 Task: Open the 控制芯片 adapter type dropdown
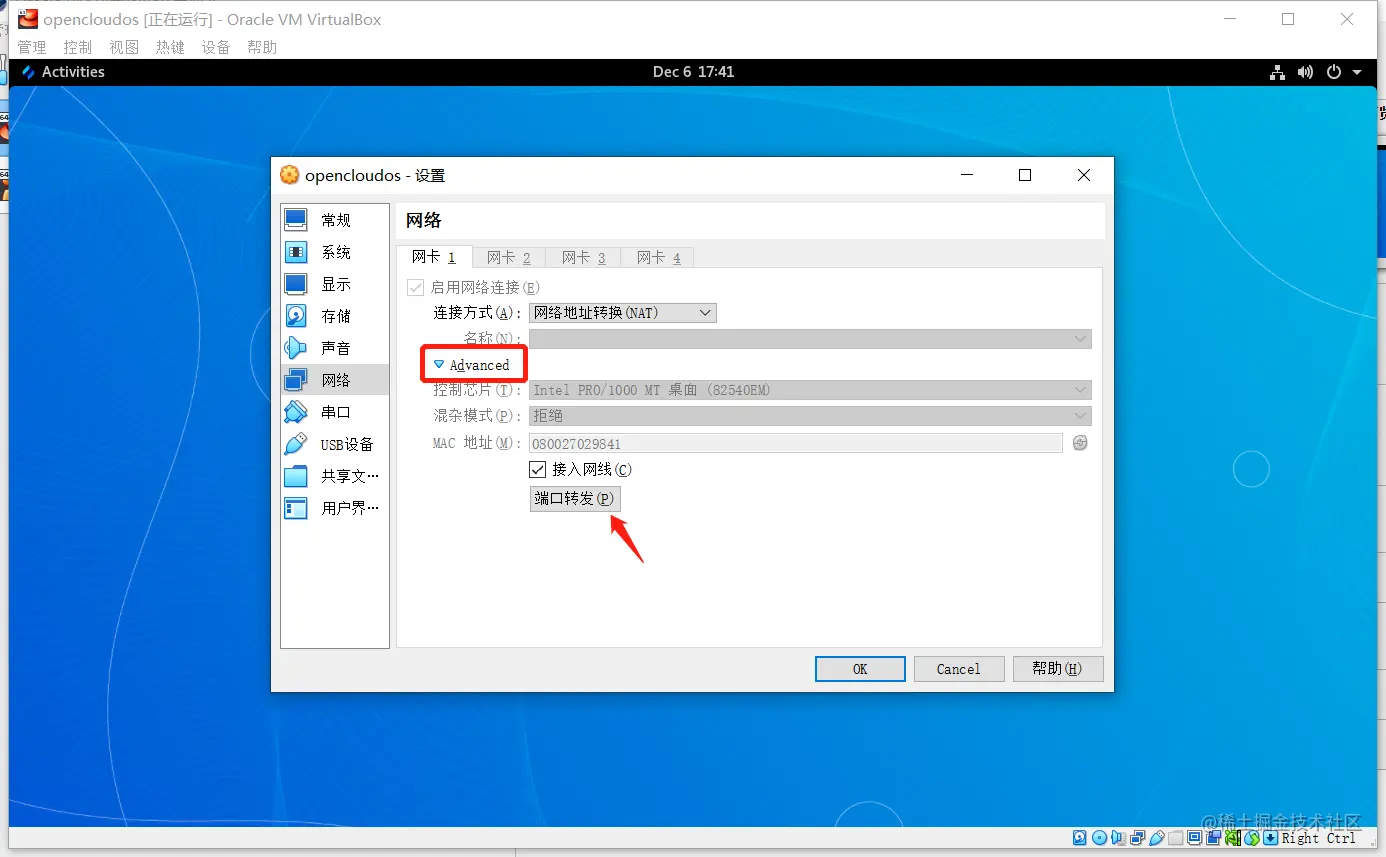coord(810,390)
